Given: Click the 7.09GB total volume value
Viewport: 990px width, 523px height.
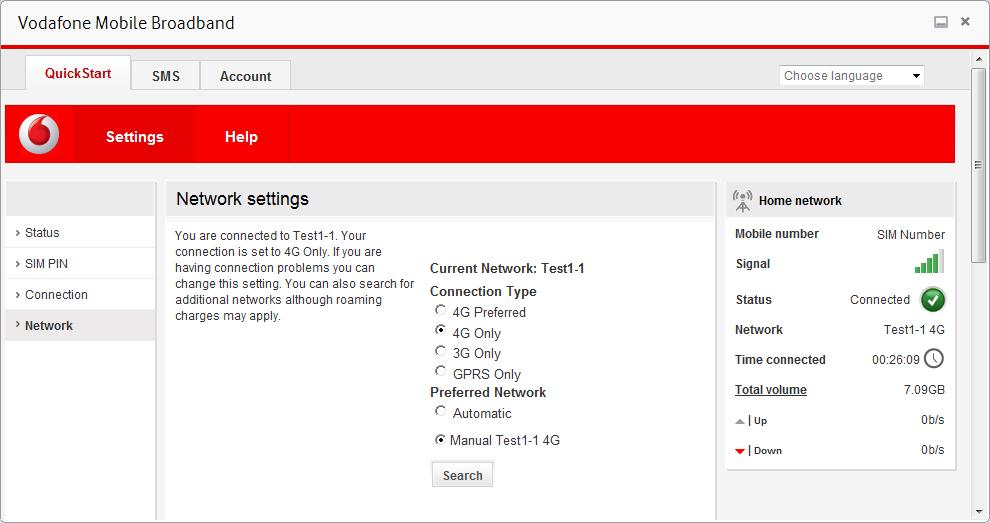Looking at the screenshot, I should pyautogui.click(x=924, y=390).
